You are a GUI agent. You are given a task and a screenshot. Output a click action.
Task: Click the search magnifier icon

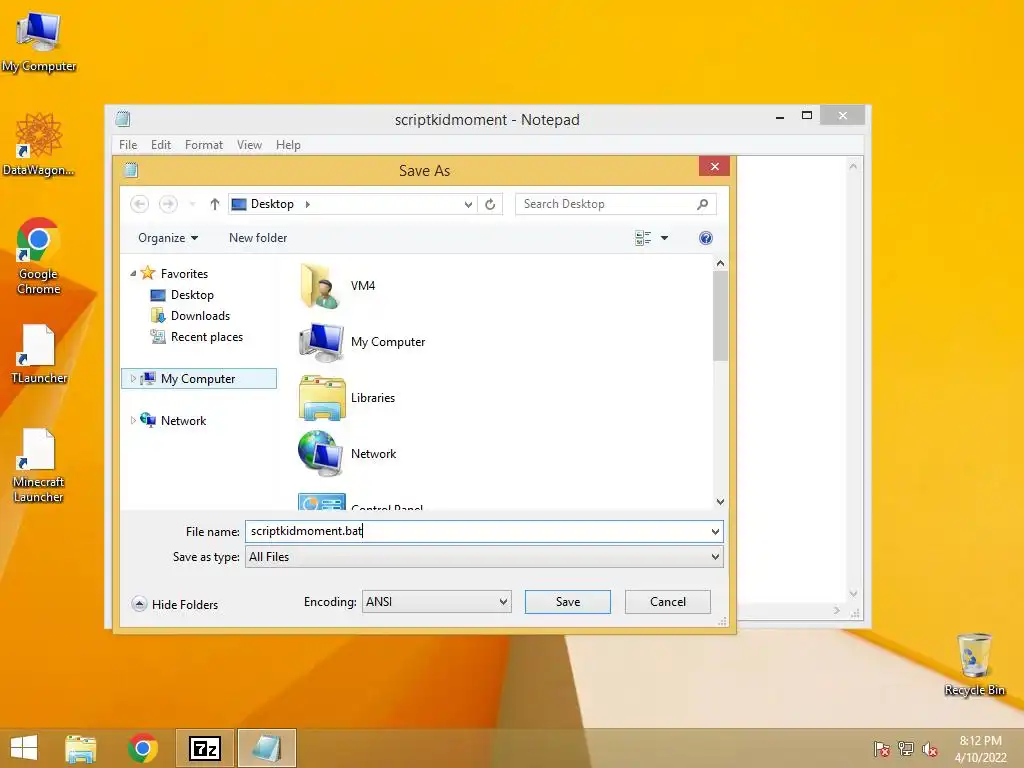coord(702,204)
